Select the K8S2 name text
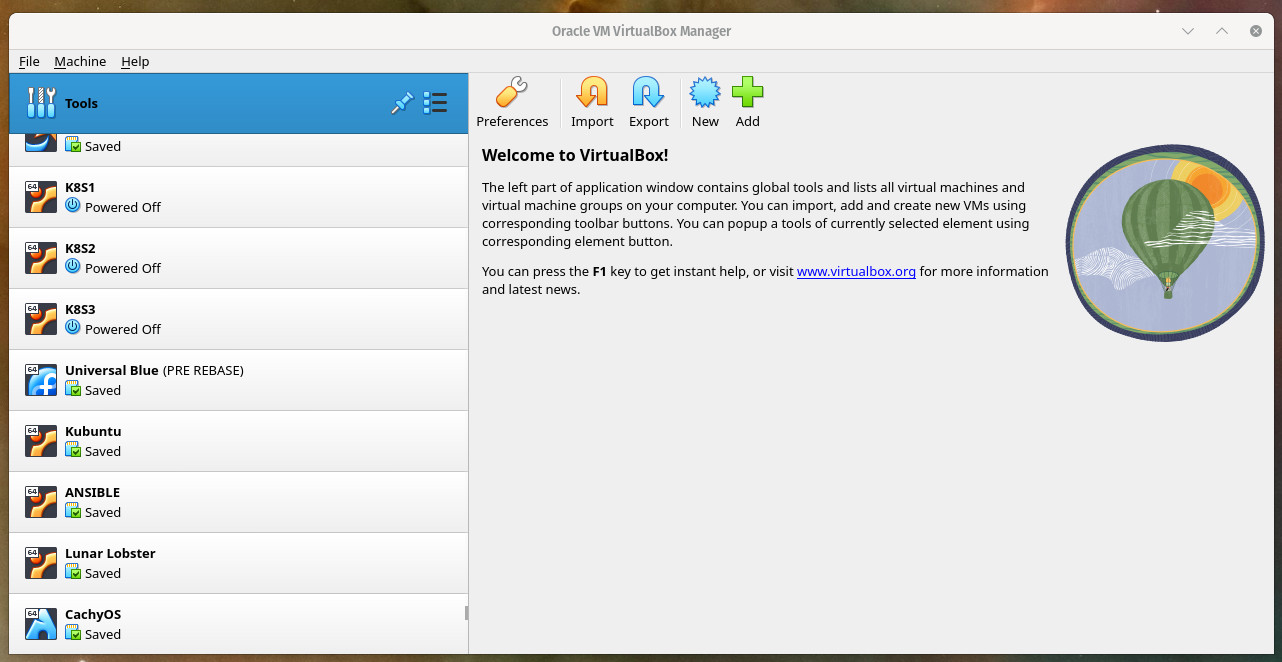Image resolution: width=1282 pixels, height=662 pixels. coord(80,248)
